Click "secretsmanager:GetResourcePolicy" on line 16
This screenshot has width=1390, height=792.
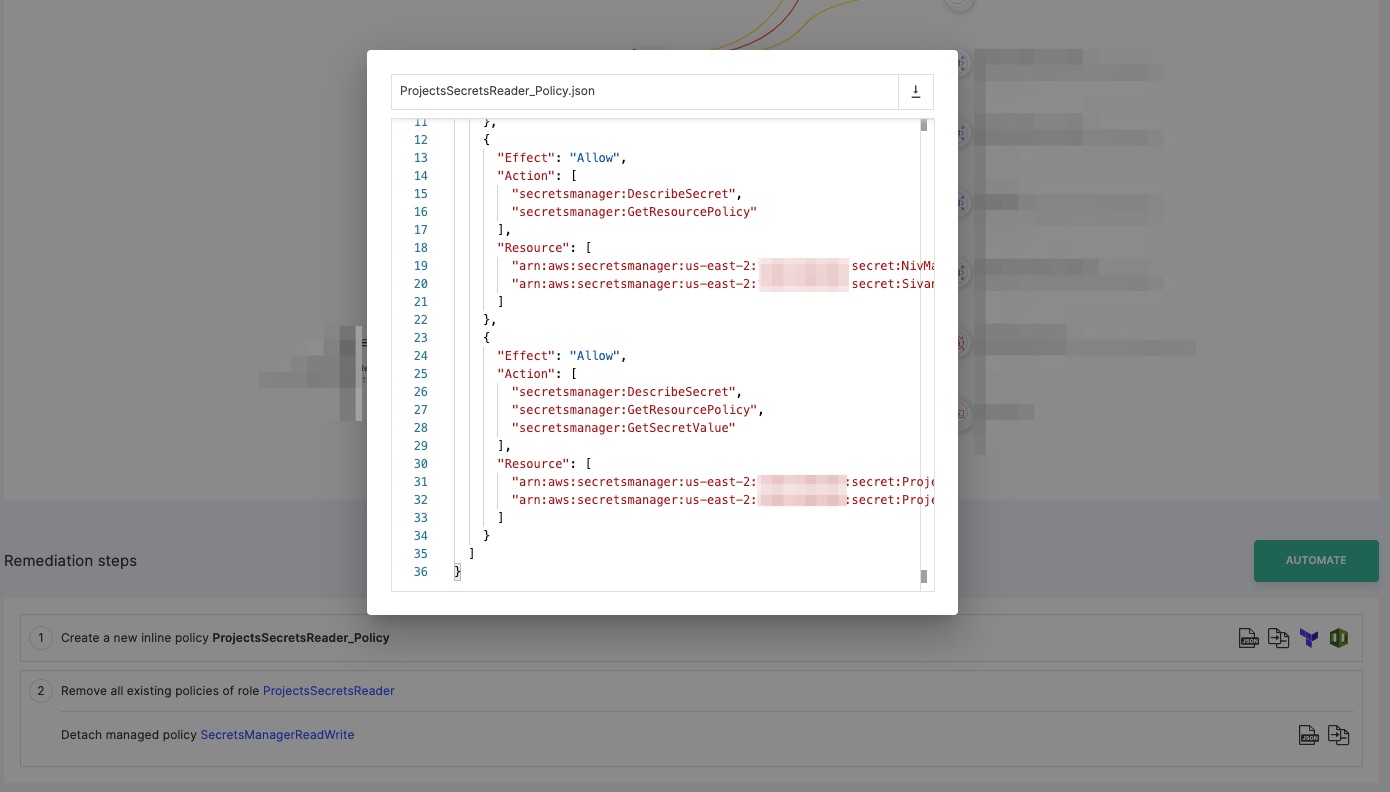click(634, 212)
